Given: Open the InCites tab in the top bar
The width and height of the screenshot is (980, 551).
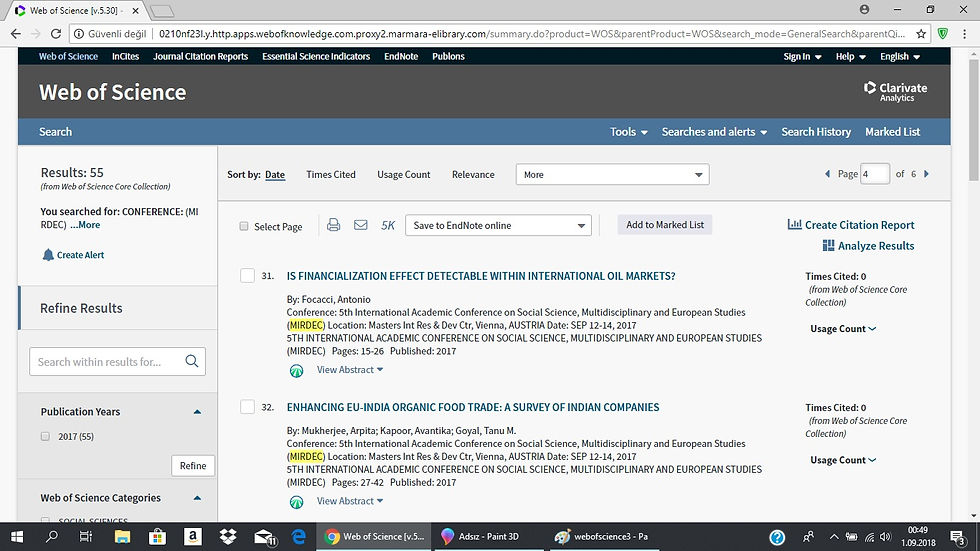Looking at the screenshot, I should (126, 56).
